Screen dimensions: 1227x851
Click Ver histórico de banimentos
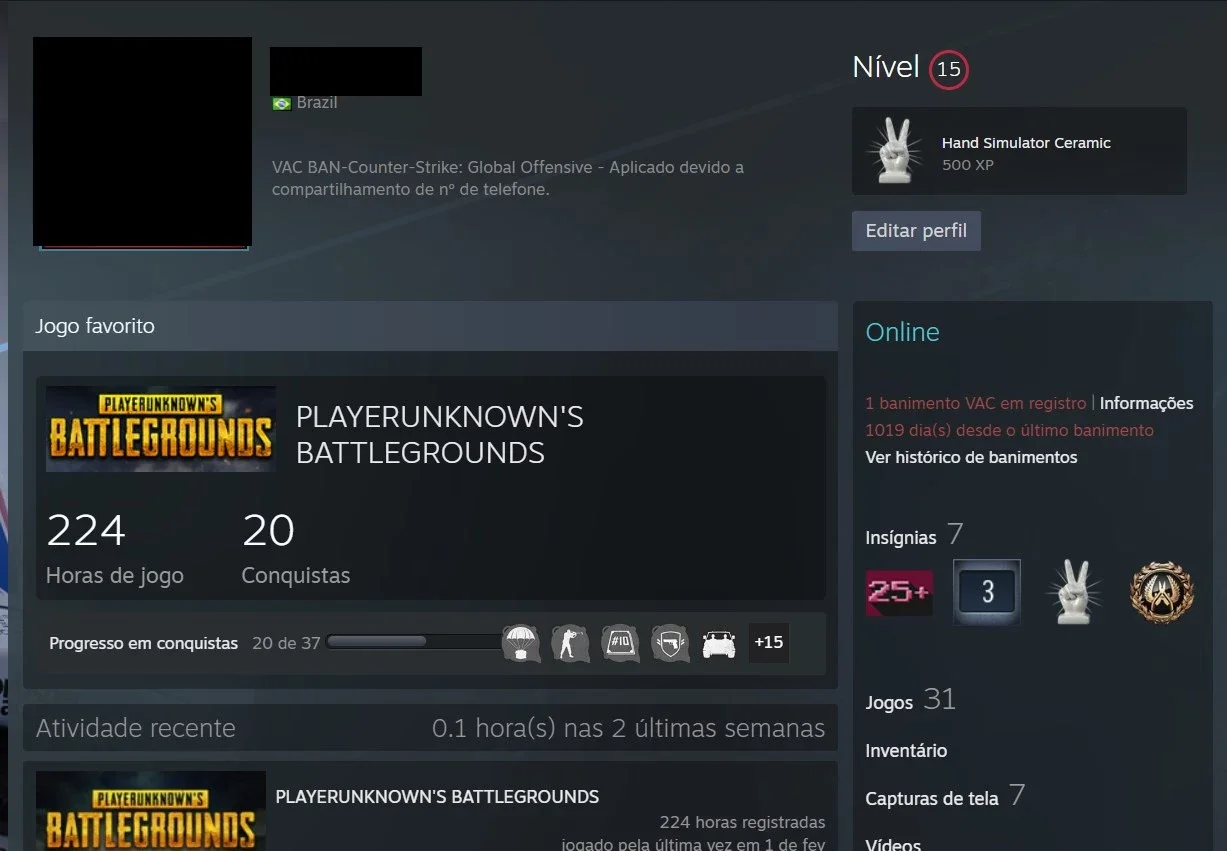(x=971, y=457)
